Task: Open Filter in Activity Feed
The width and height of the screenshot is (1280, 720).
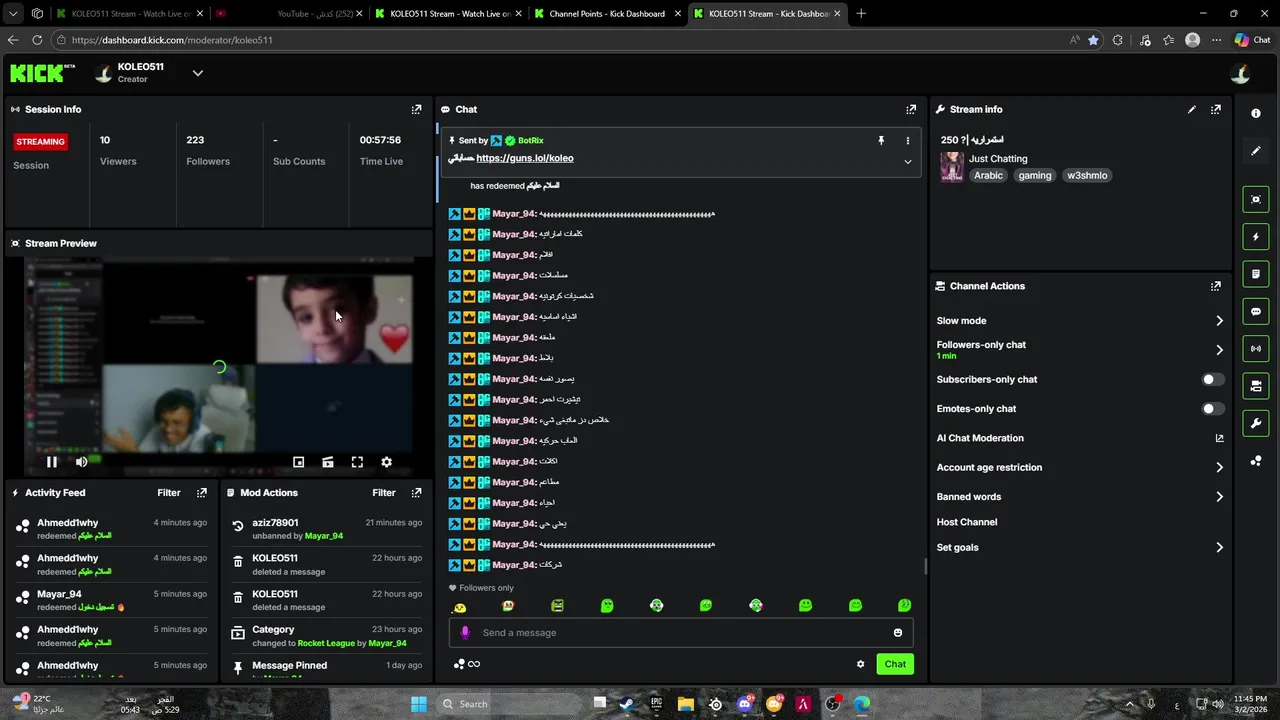Action: coord(169,492)
